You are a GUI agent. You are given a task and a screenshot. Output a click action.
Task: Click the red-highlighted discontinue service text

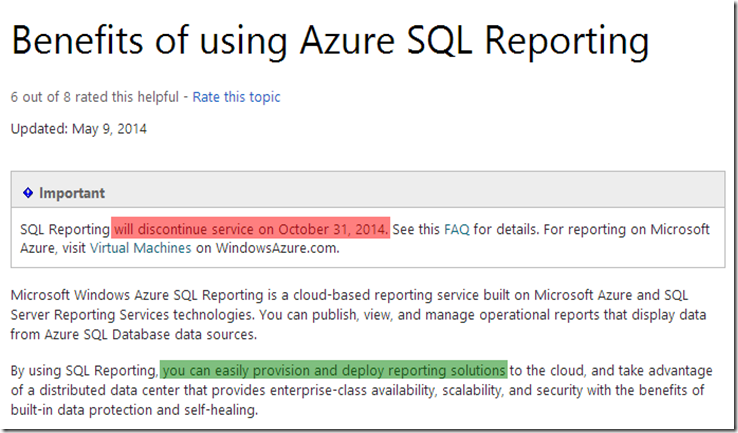coord(250,229)
